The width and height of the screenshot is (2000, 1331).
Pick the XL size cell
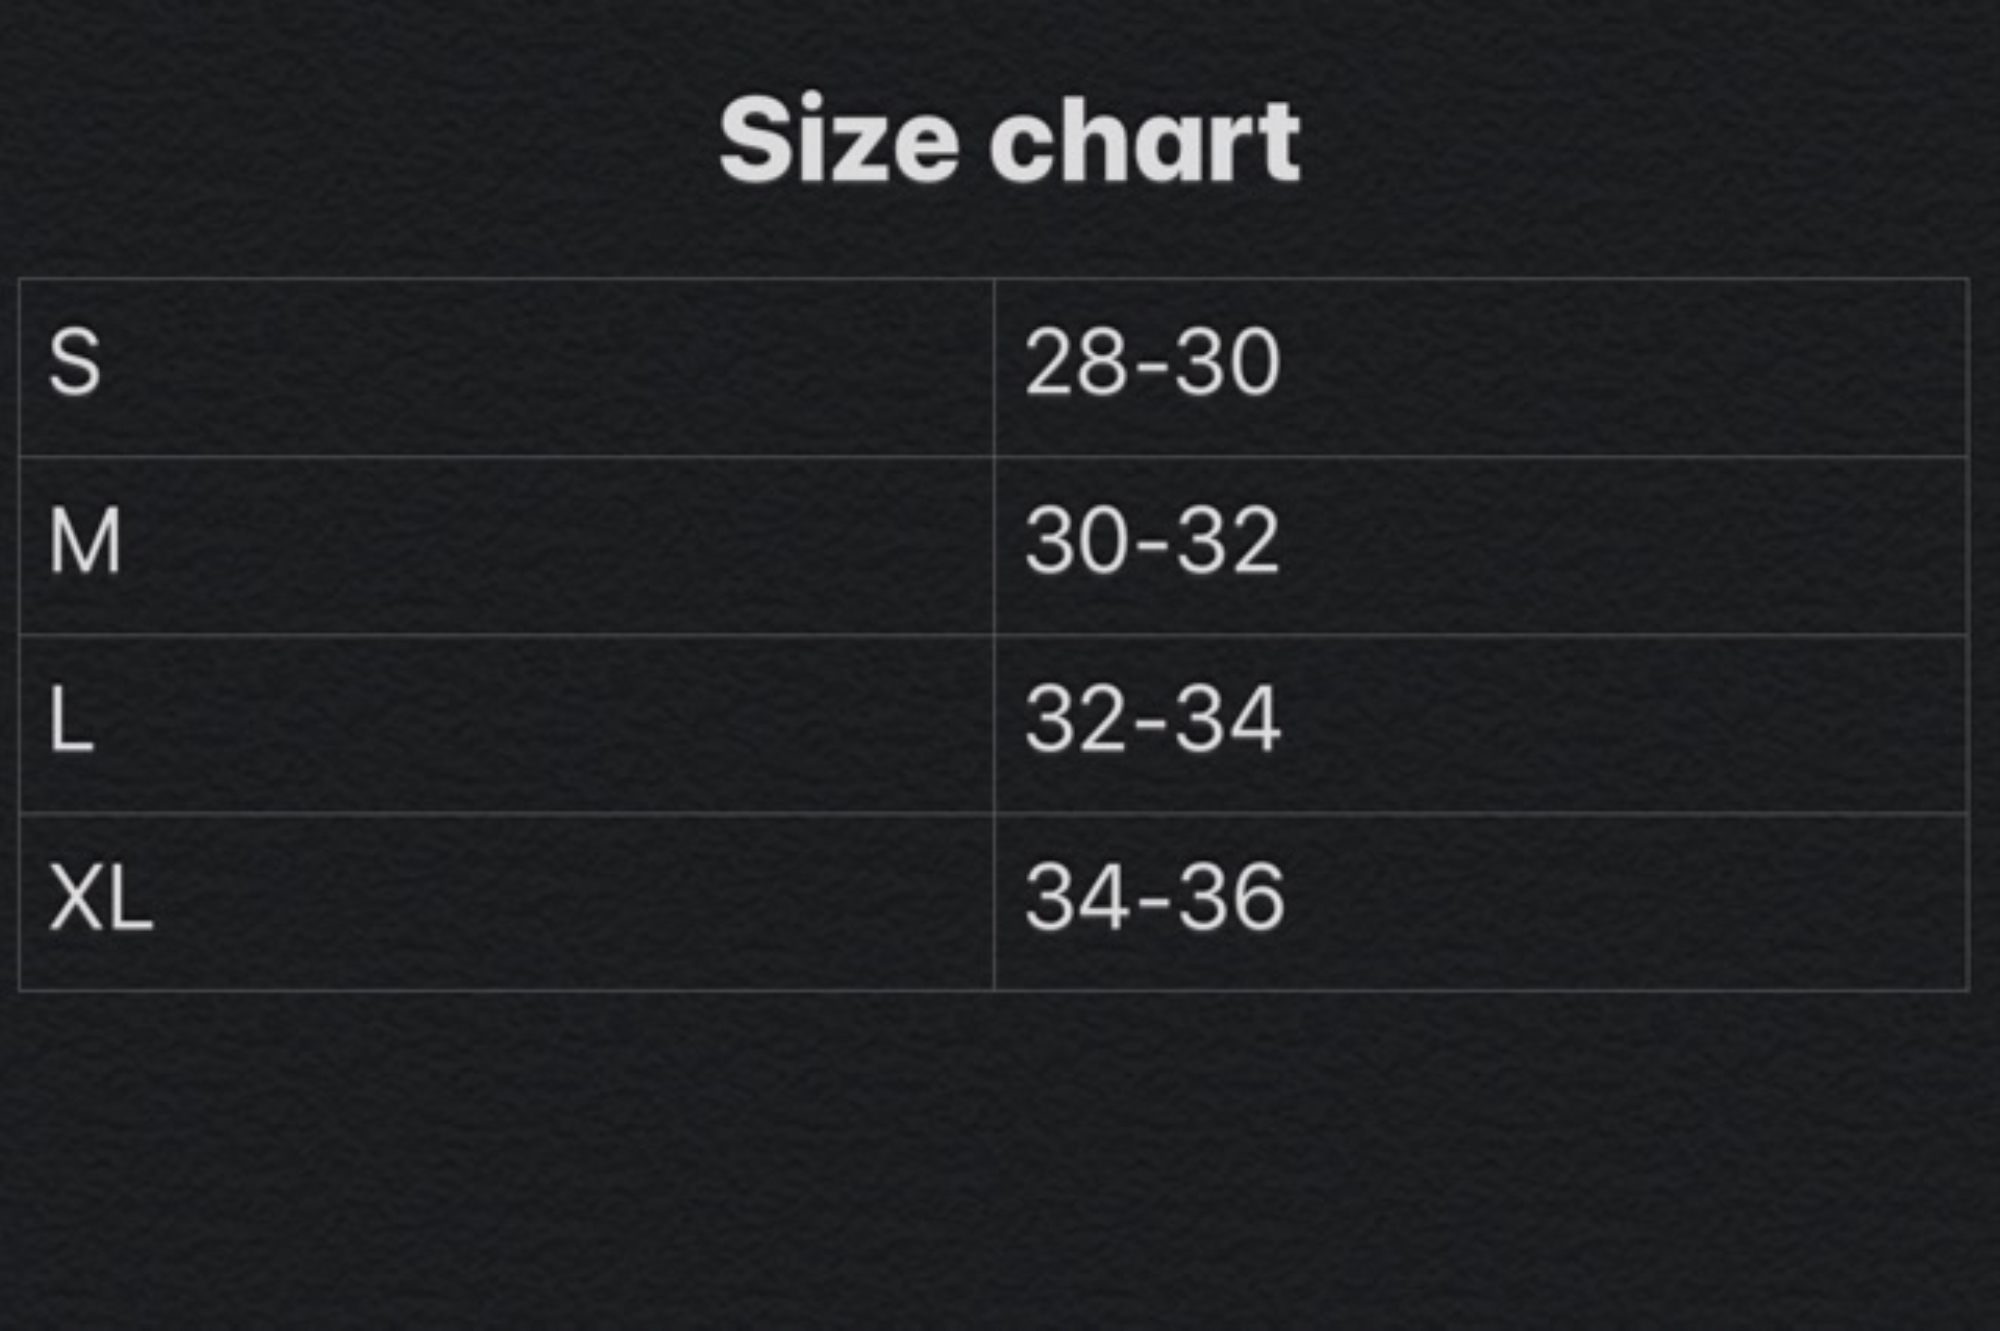[x=100, y=898]
